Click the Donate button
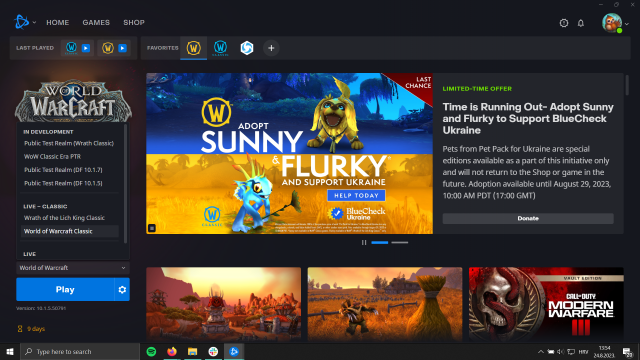Viewport: 640px width, 360px height. (528, 218)
